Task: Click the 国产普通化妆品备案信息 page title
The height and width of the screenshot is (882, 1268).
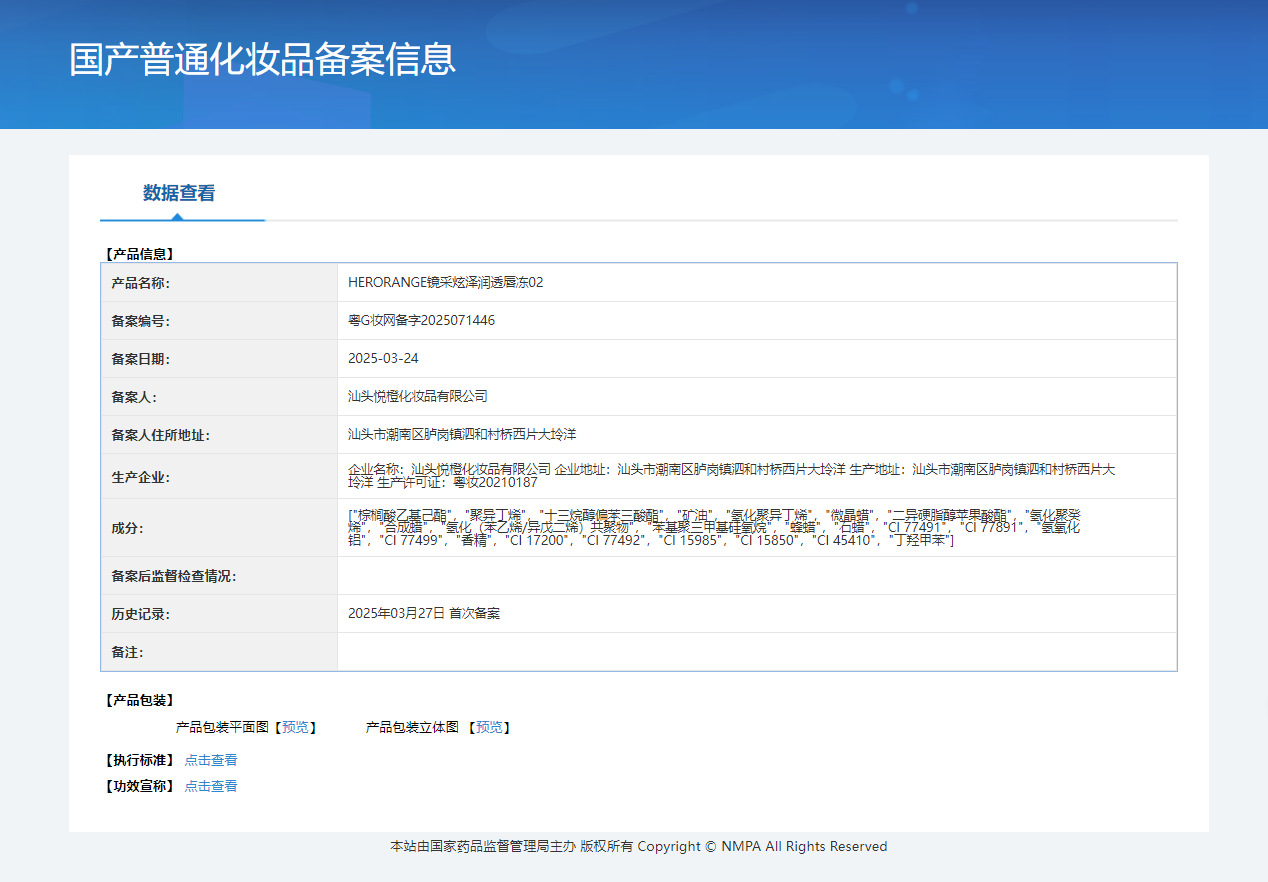Action: tap(263, 59)
